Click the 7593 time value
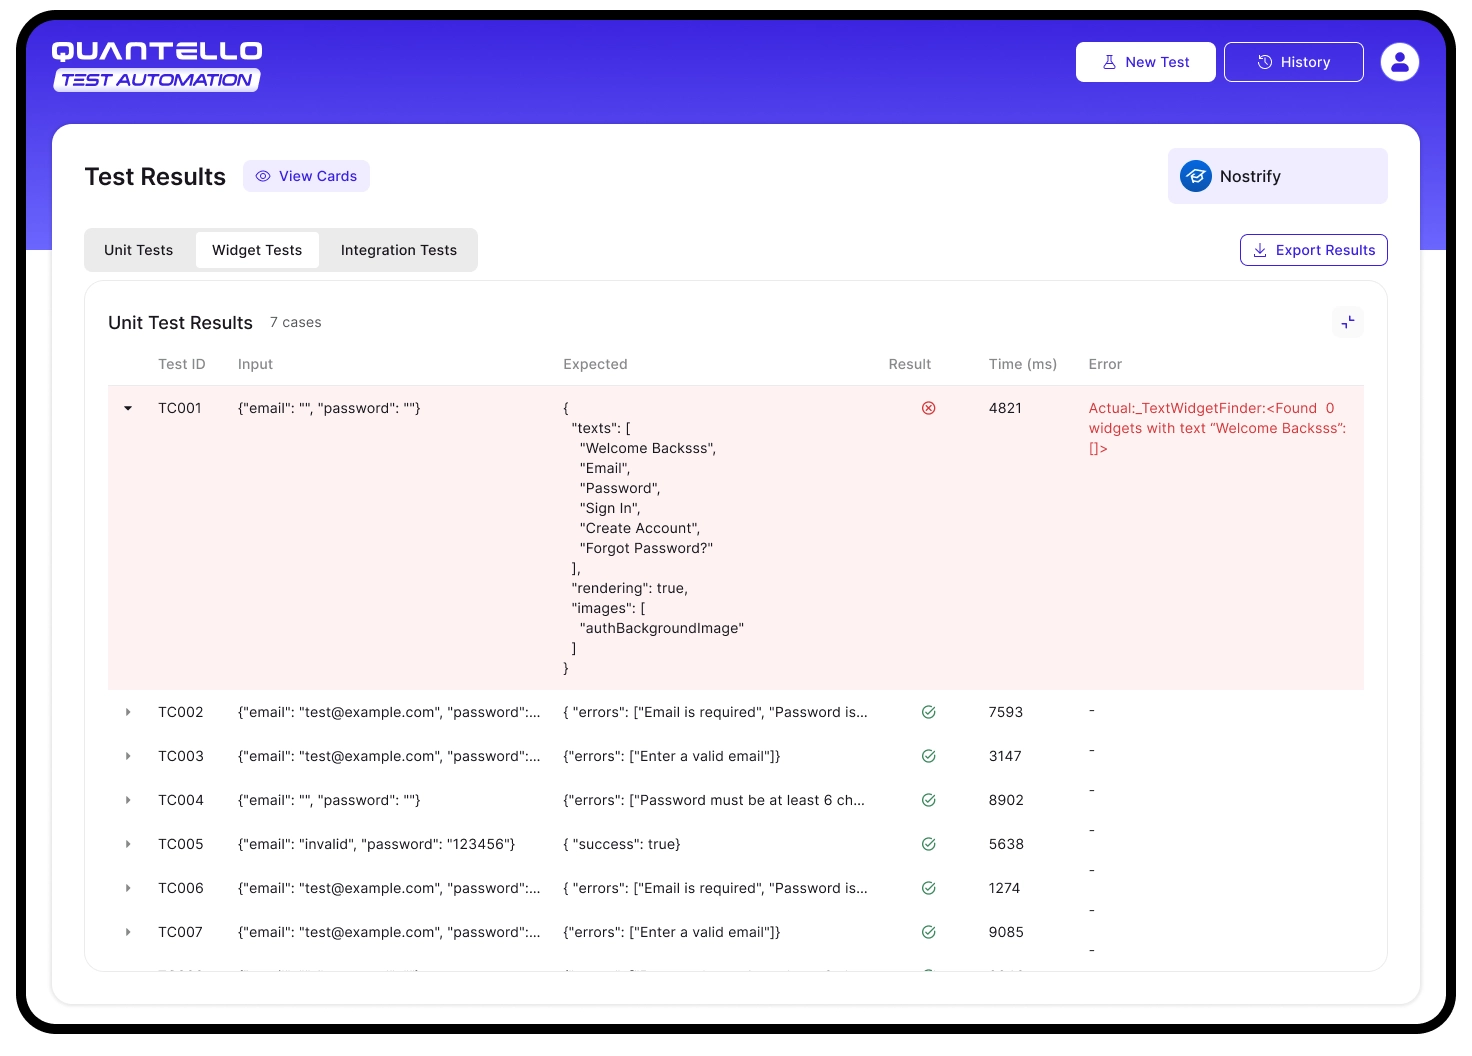This screenshot has height=1056, width=1472. pos(1006,712)
